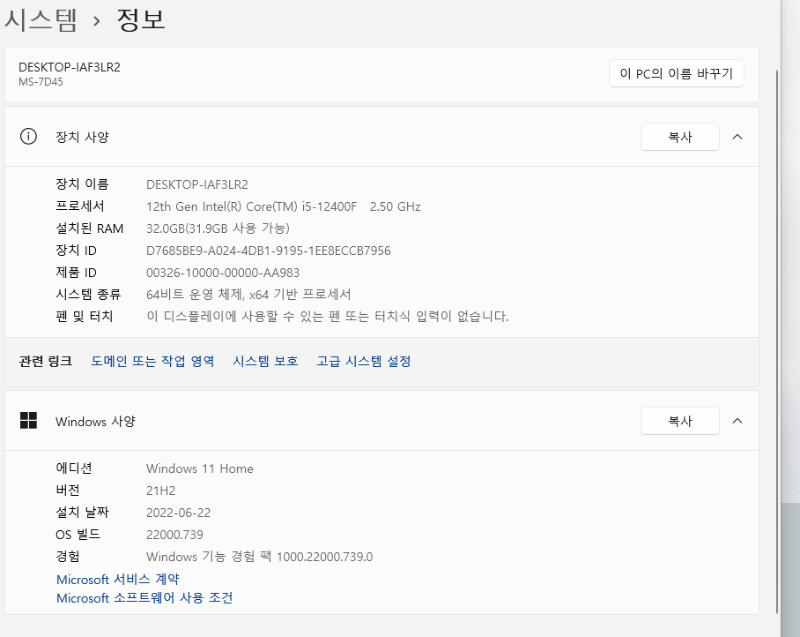The width and height of the screenshot is (800, 637).
Task: Click the OS 빌드 label
Action: 78,534
